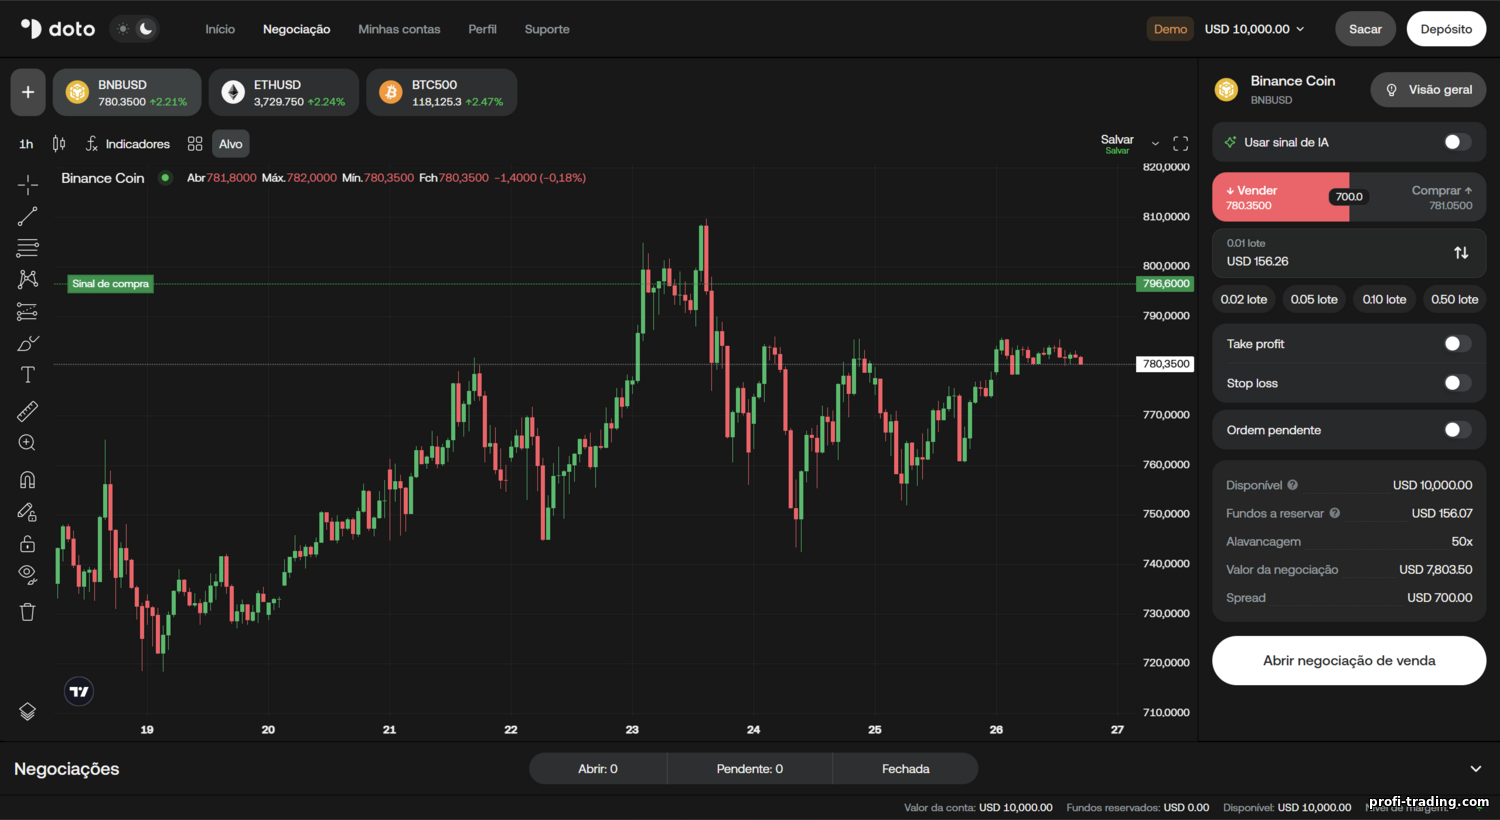
Task: Enable the Stop loss toggle
Action: point(1457,383)
